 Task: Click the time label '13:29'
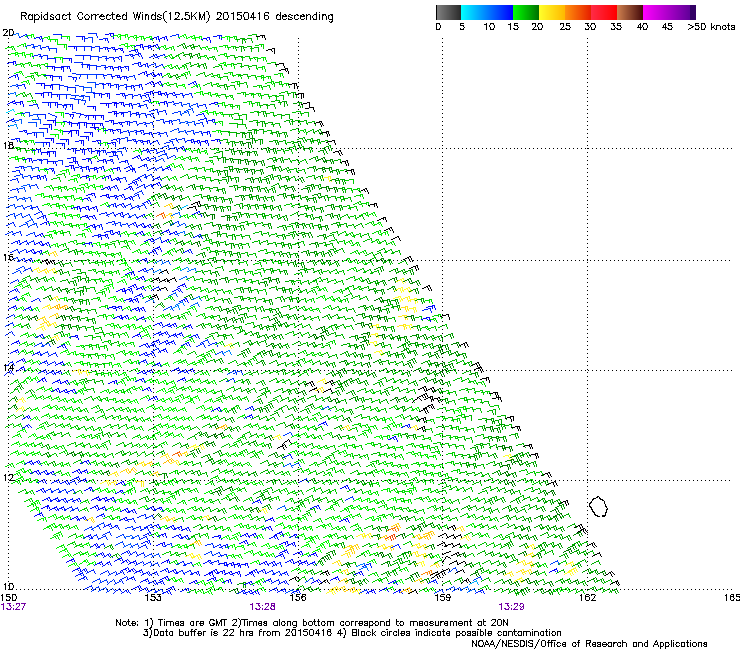[512, 607]
